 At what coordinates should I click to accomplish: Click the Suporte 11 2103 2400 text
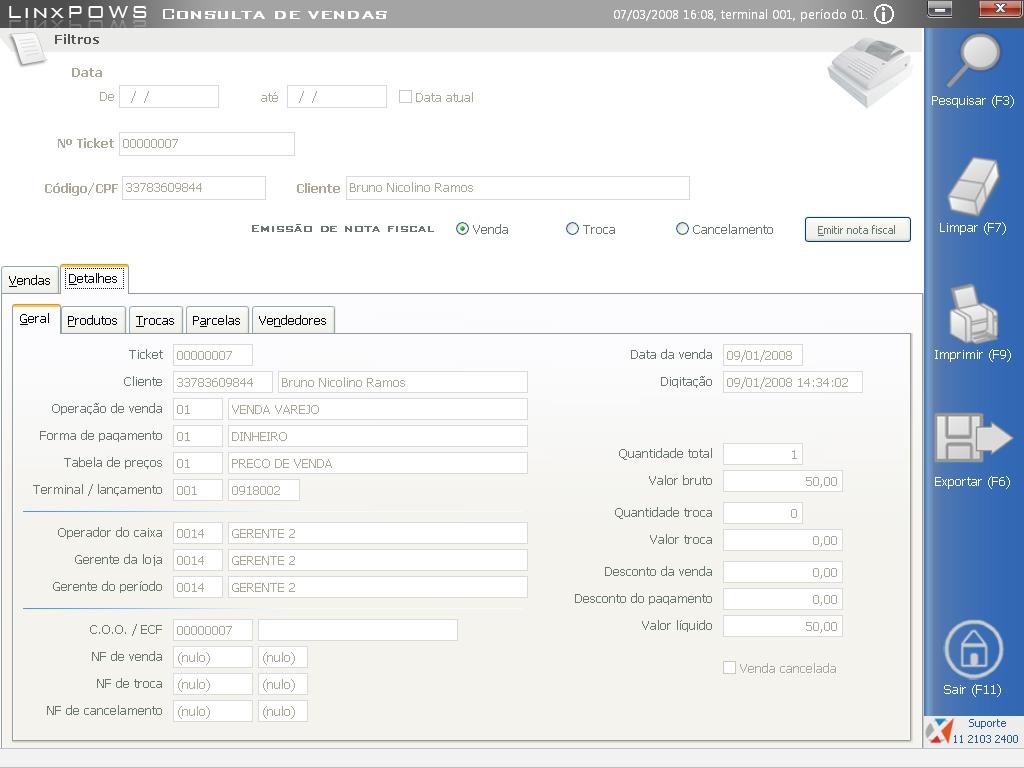[986, 731]
